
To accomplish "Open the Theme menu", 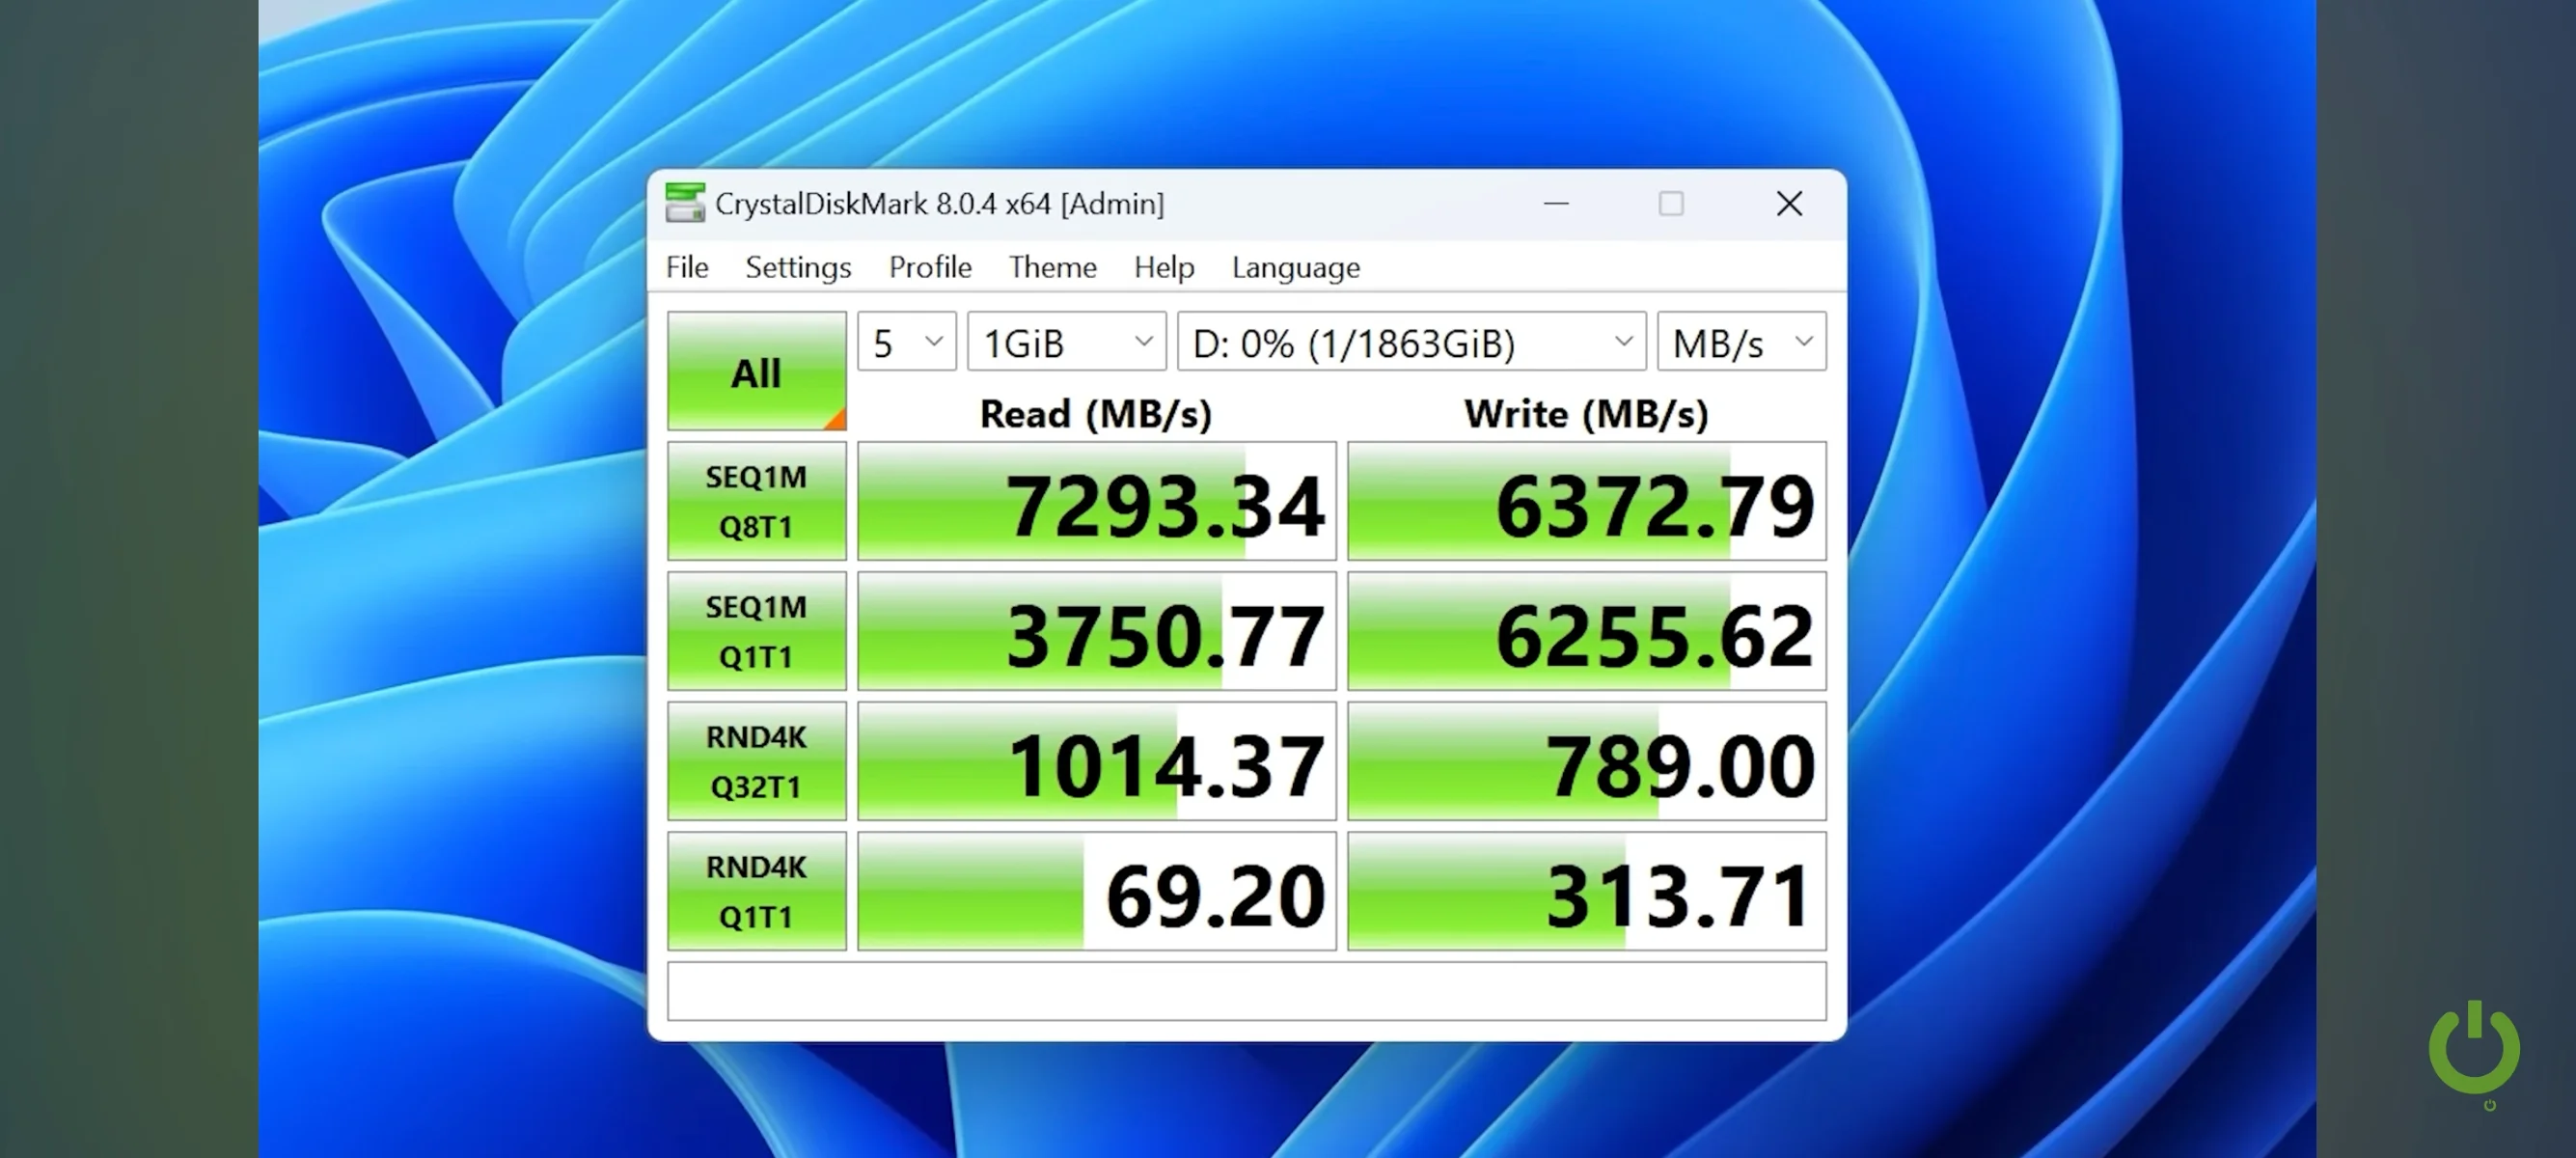I will click(x=1052, y=268).
